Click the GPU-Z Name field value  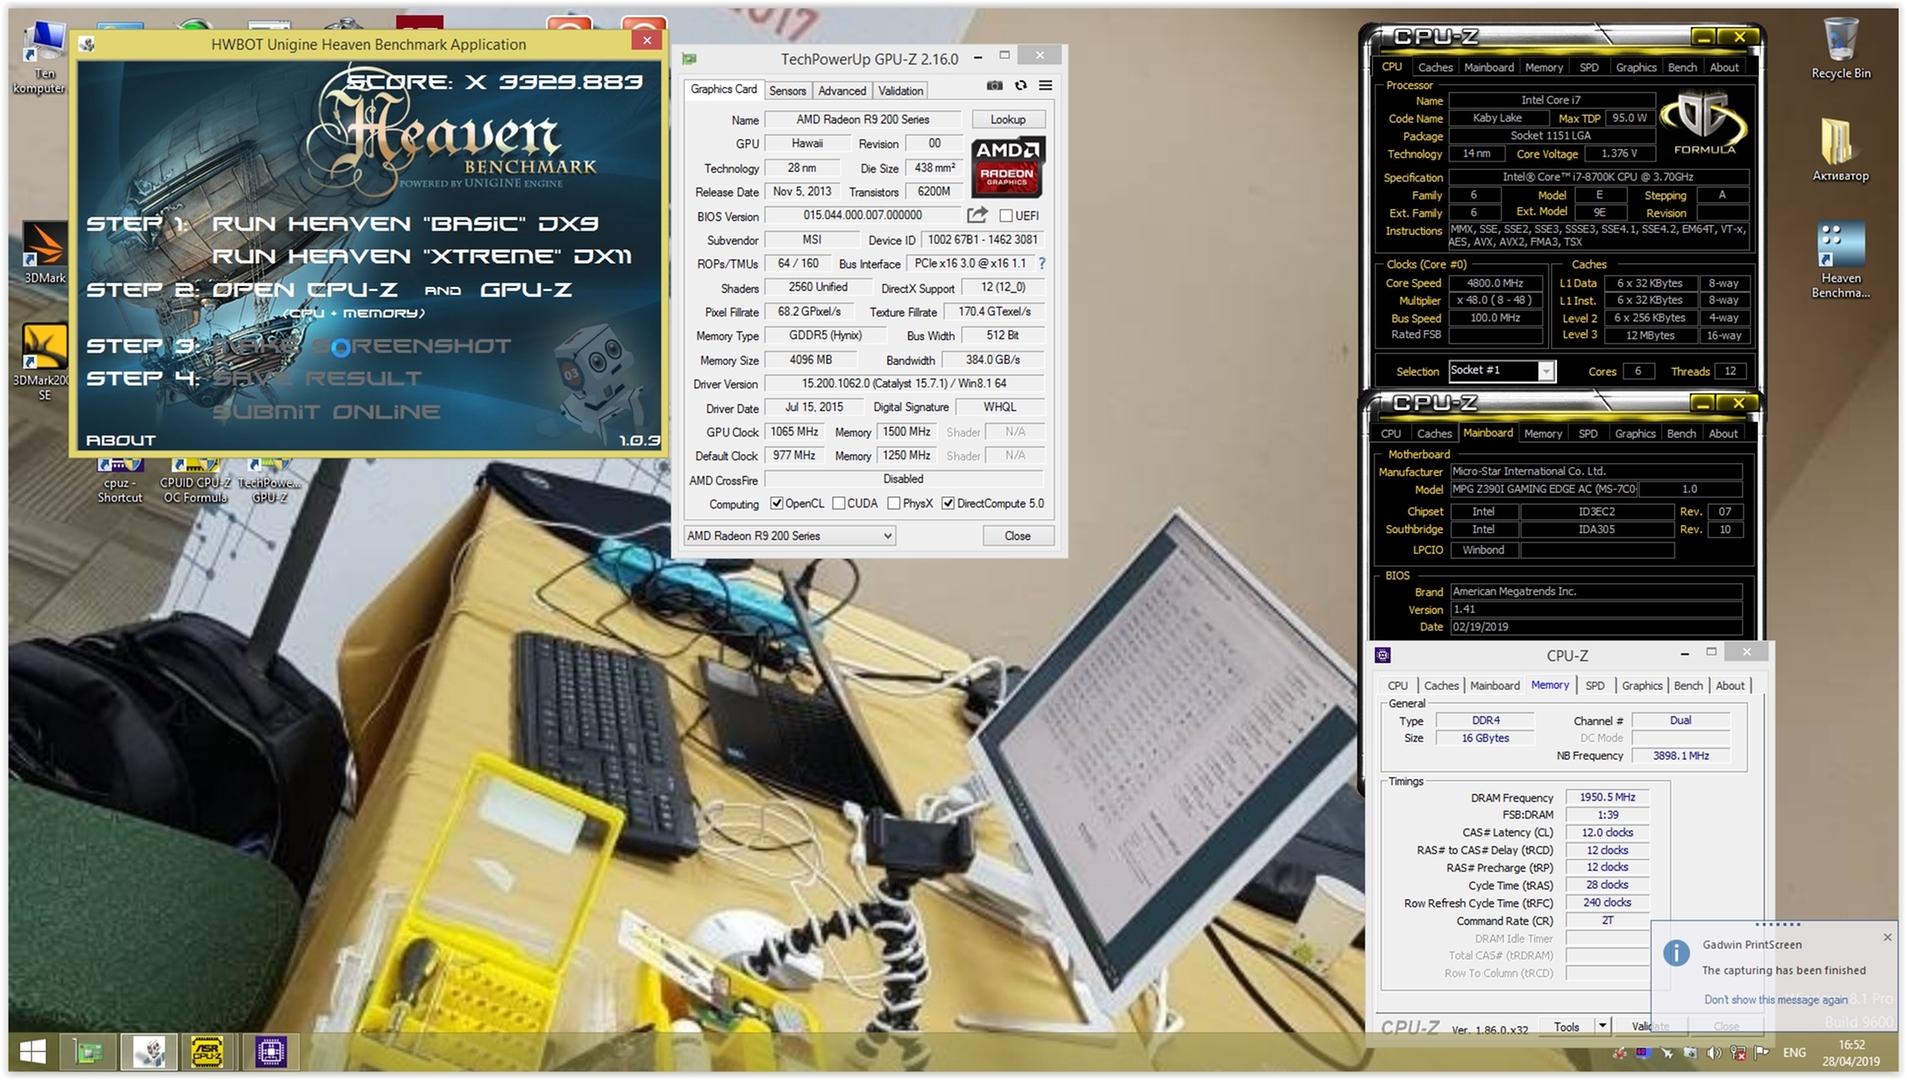pos(862,120)
